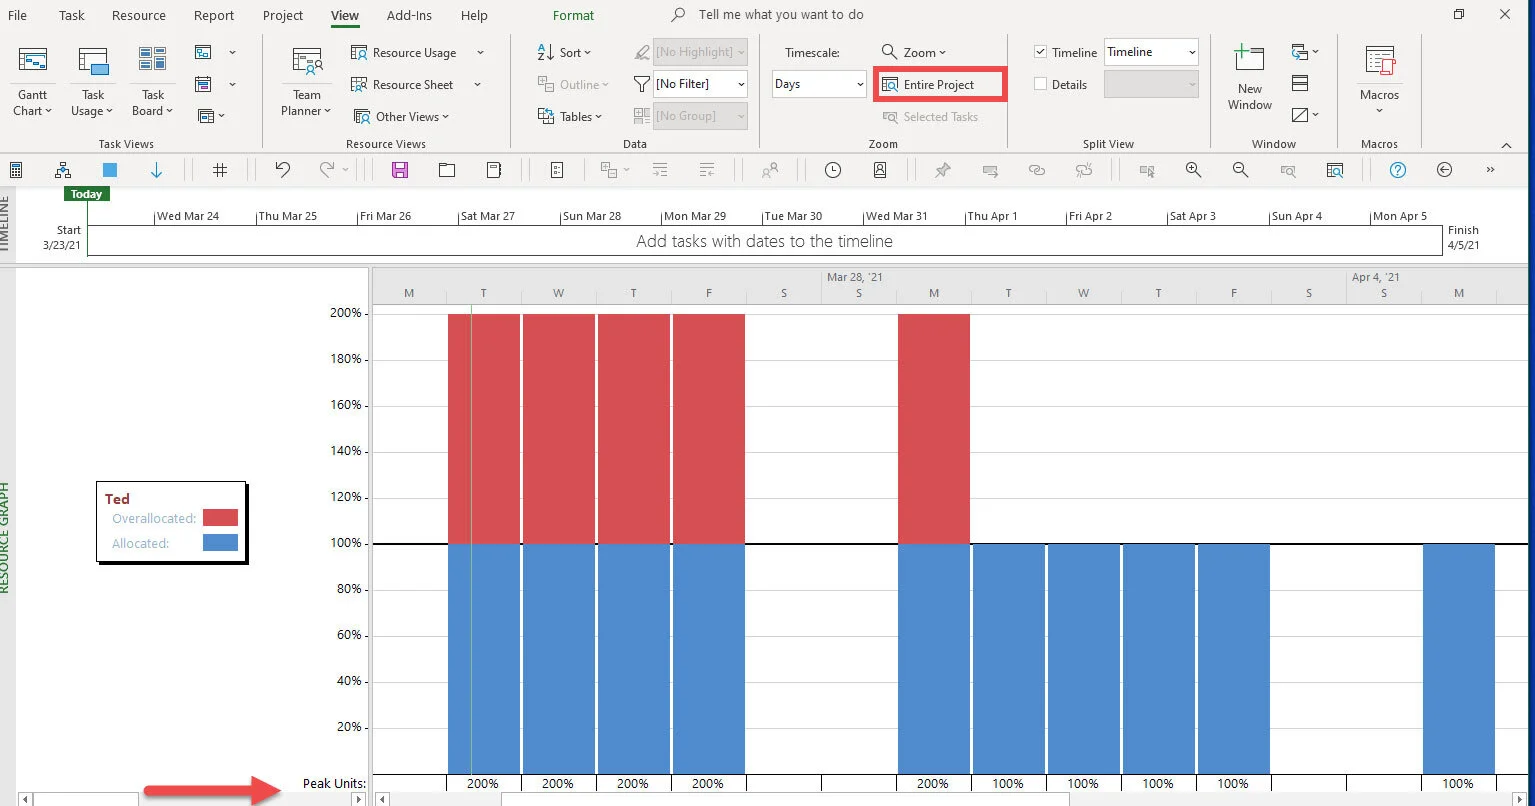Click the left pane scroll right arrow

(358, 799)
